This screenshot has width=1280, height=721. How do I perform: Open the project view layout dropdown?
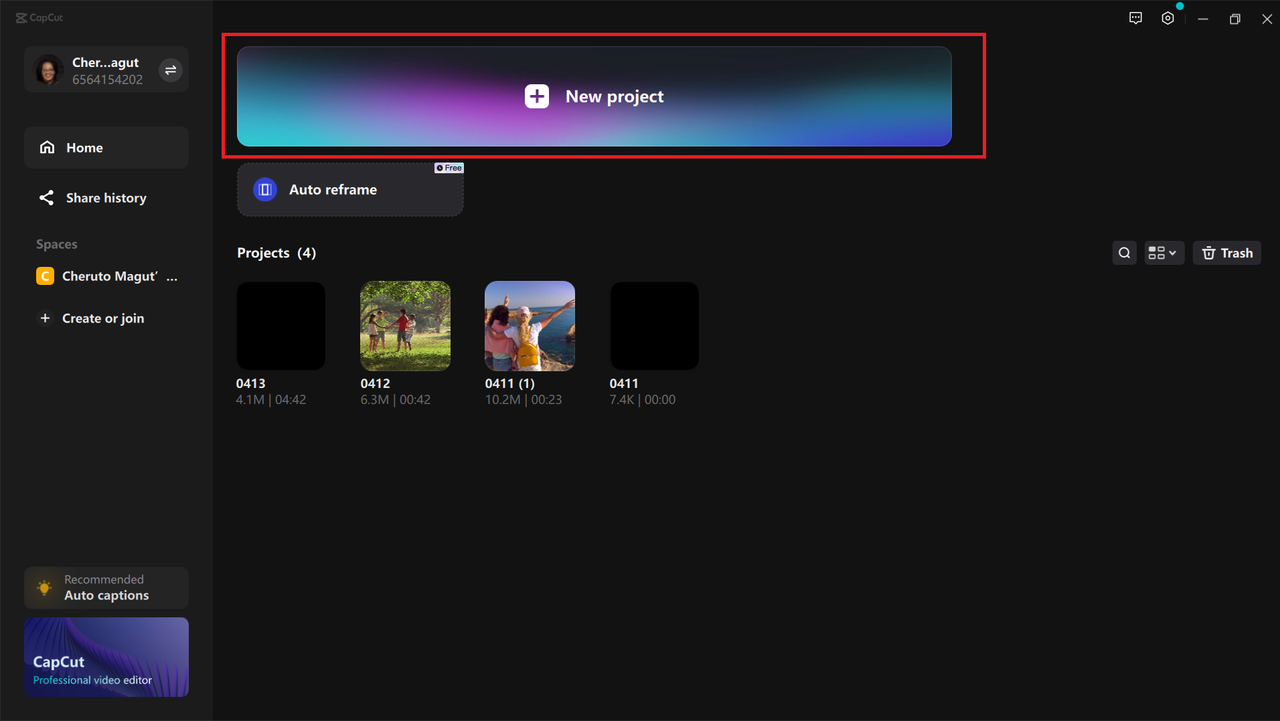(1163, 252)
